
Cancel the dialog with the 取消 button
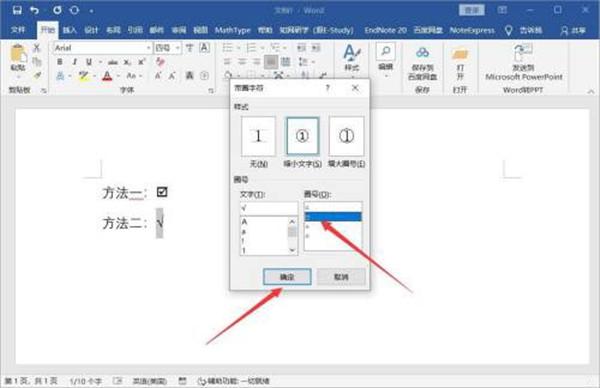coord(341,277)
